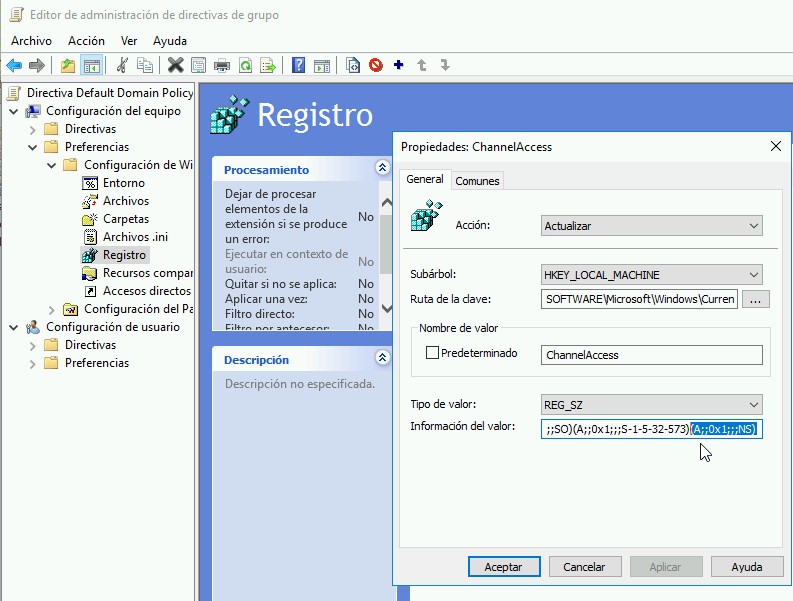
Task: Collapse Configuración del equipo node
Action: [x=14, y=111]
